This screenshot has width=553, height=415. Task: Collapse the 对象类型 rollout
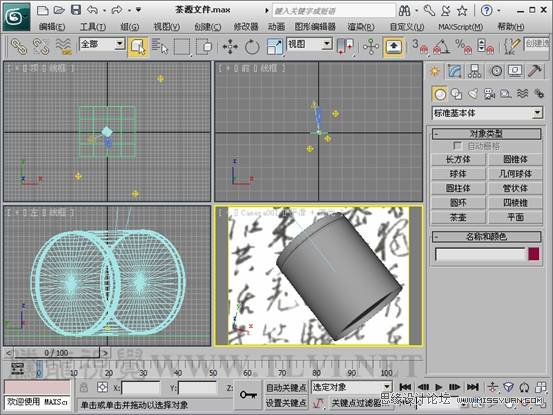[487, 134]
